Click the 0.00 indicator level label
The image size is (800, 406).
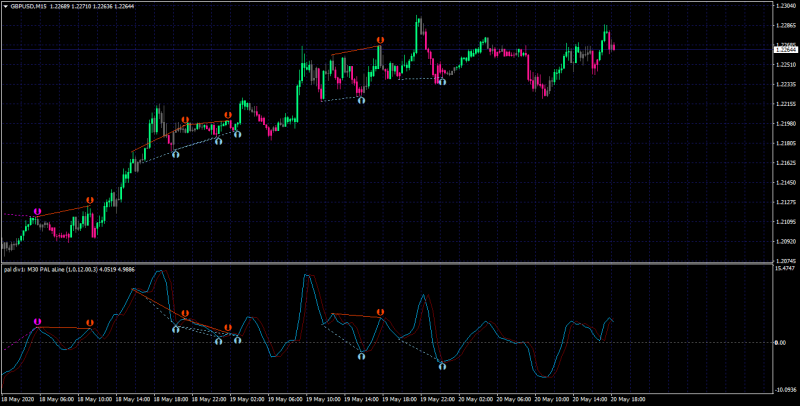pyautogui.click(x=780, y=343)
